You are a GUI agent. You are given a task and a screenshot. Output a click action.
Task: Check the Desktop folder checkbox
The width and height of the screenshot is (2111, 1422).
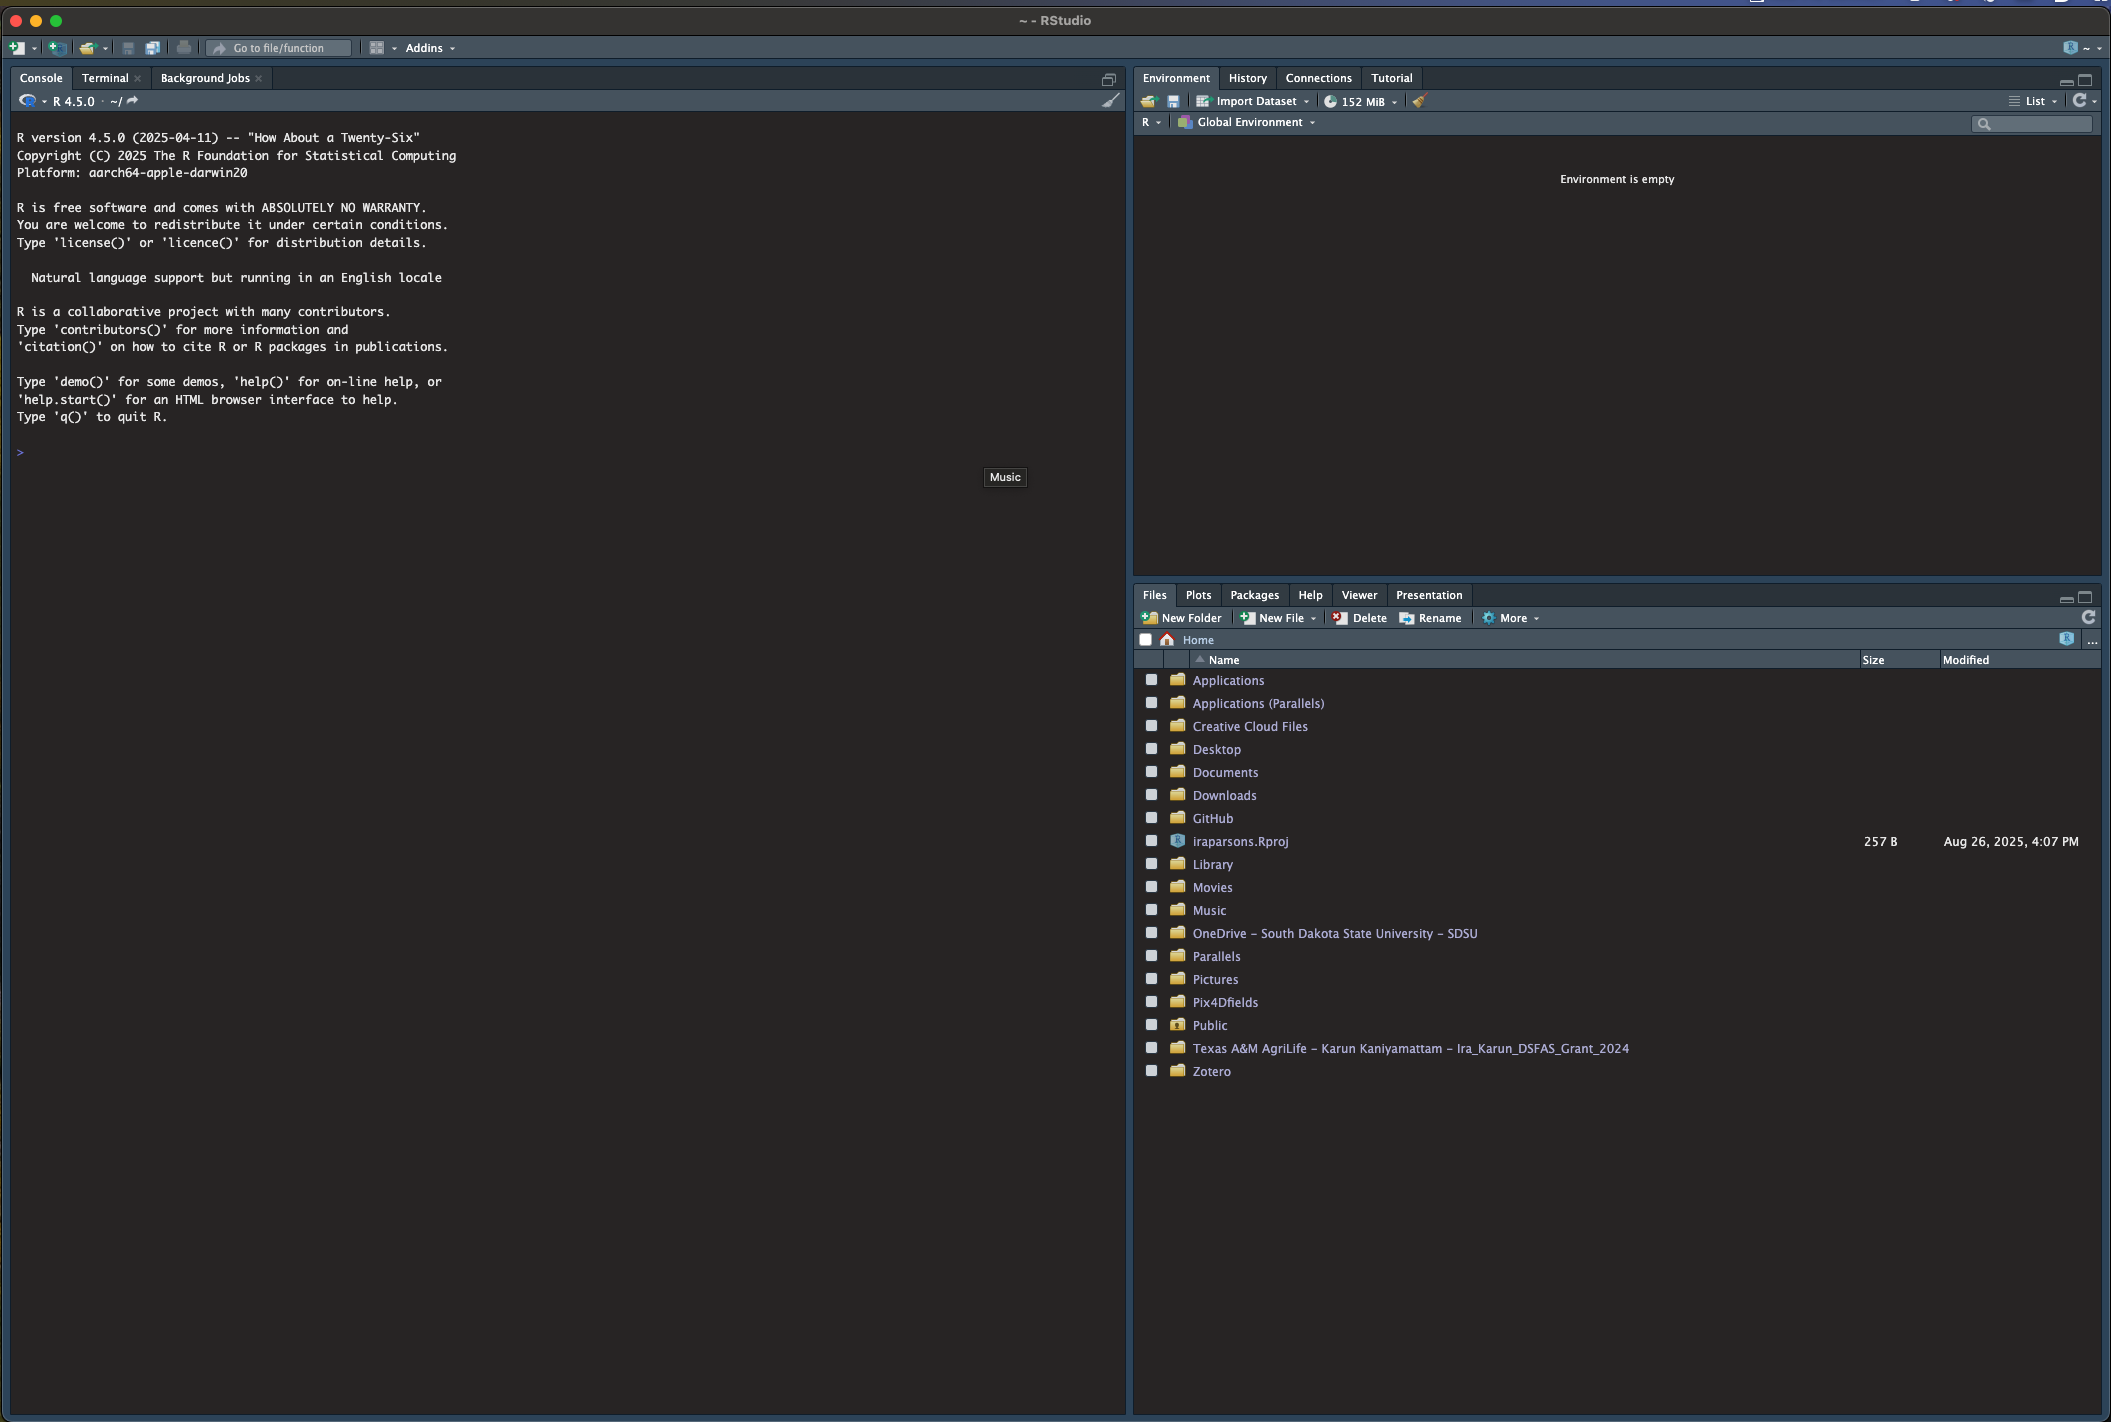(1151, 749)
